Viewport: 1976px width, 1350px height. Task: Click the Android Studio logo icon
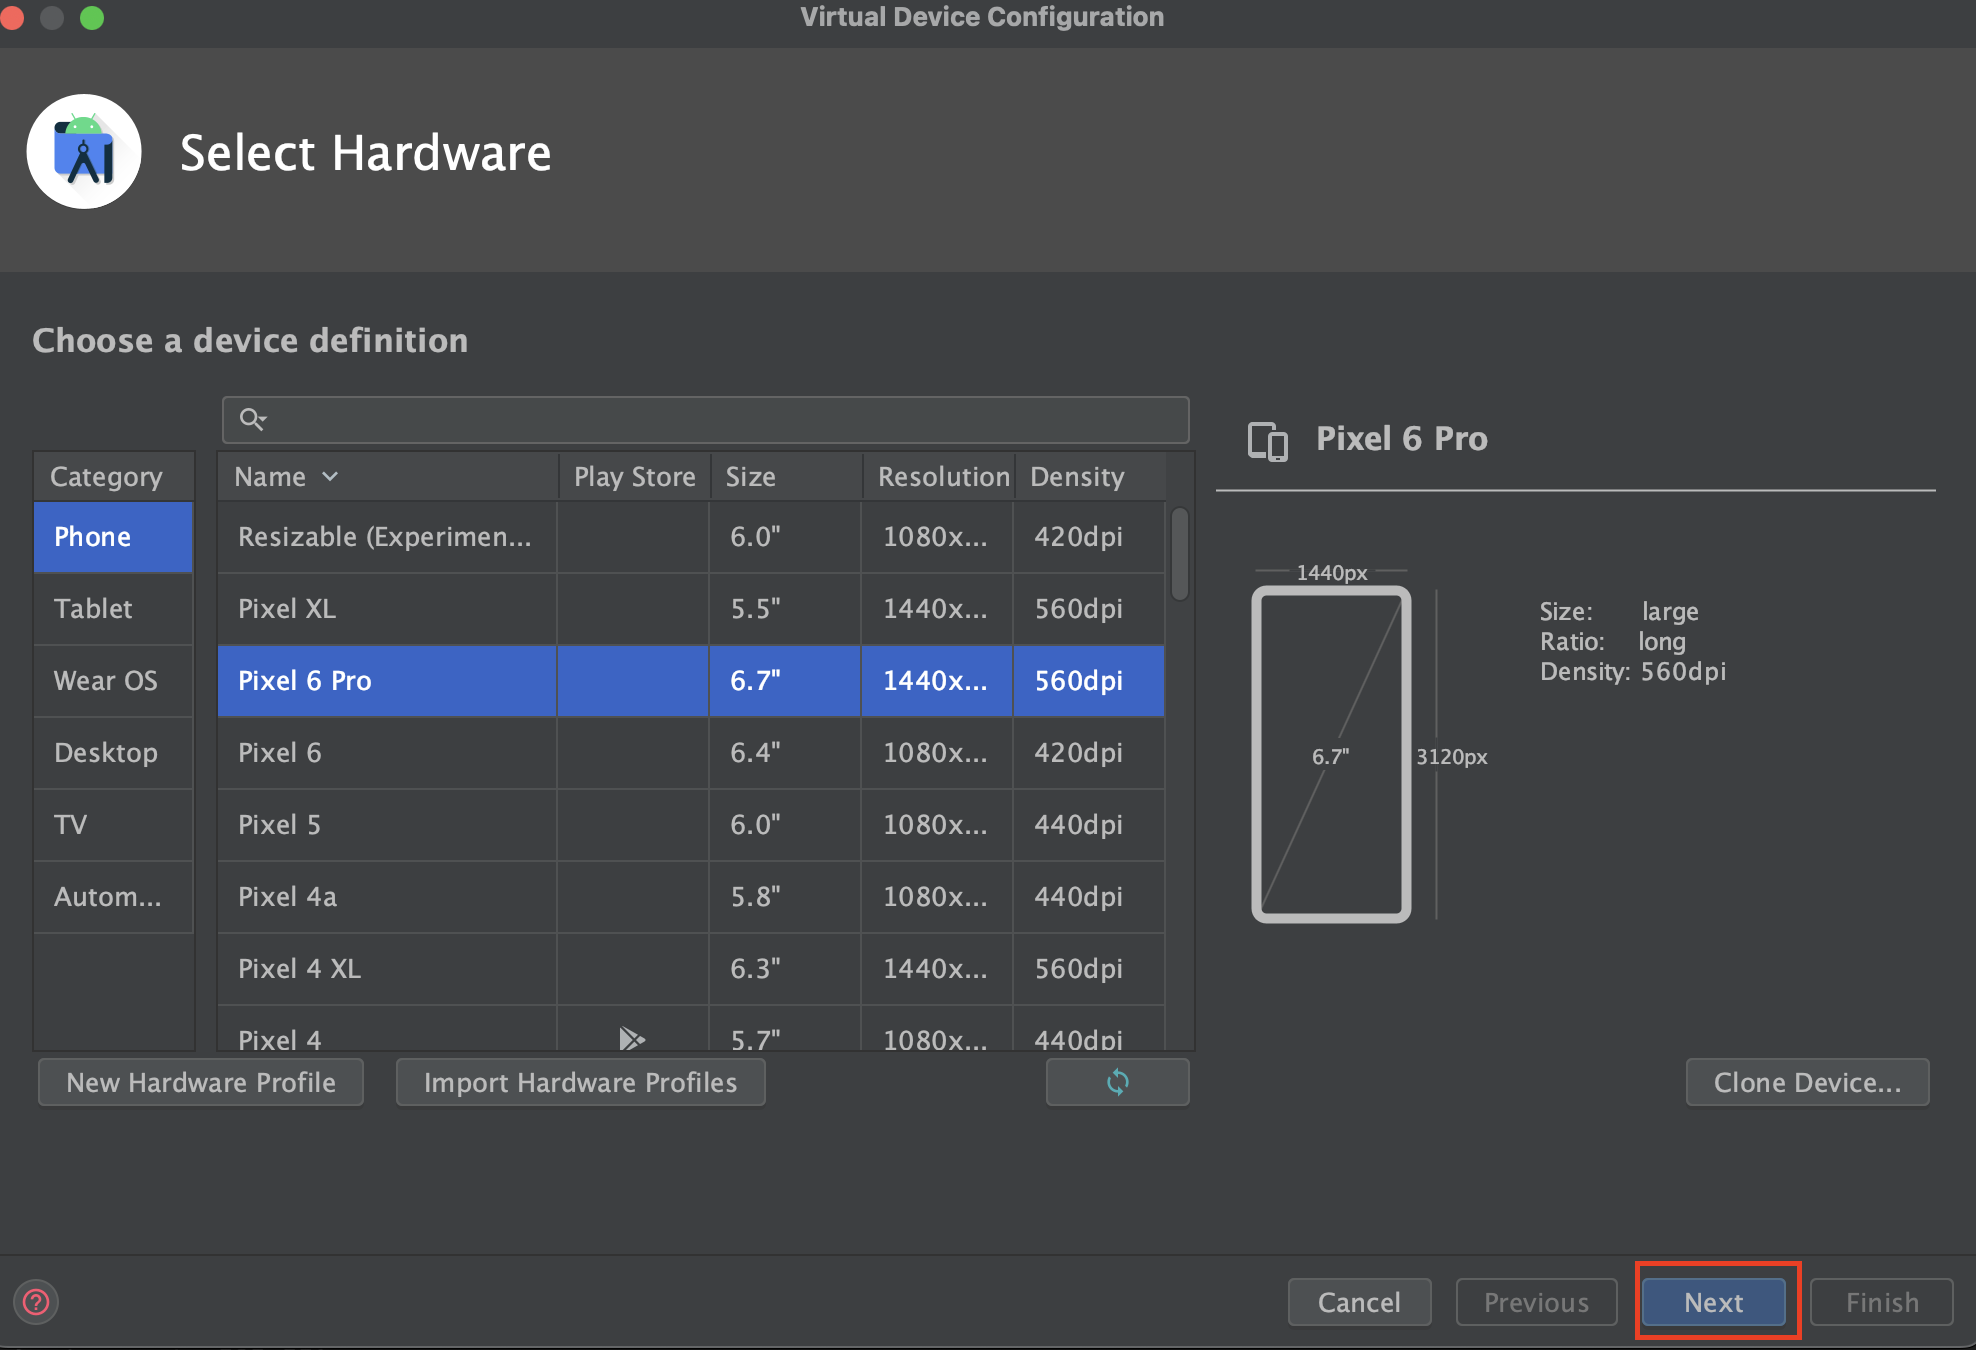point(84,152)
